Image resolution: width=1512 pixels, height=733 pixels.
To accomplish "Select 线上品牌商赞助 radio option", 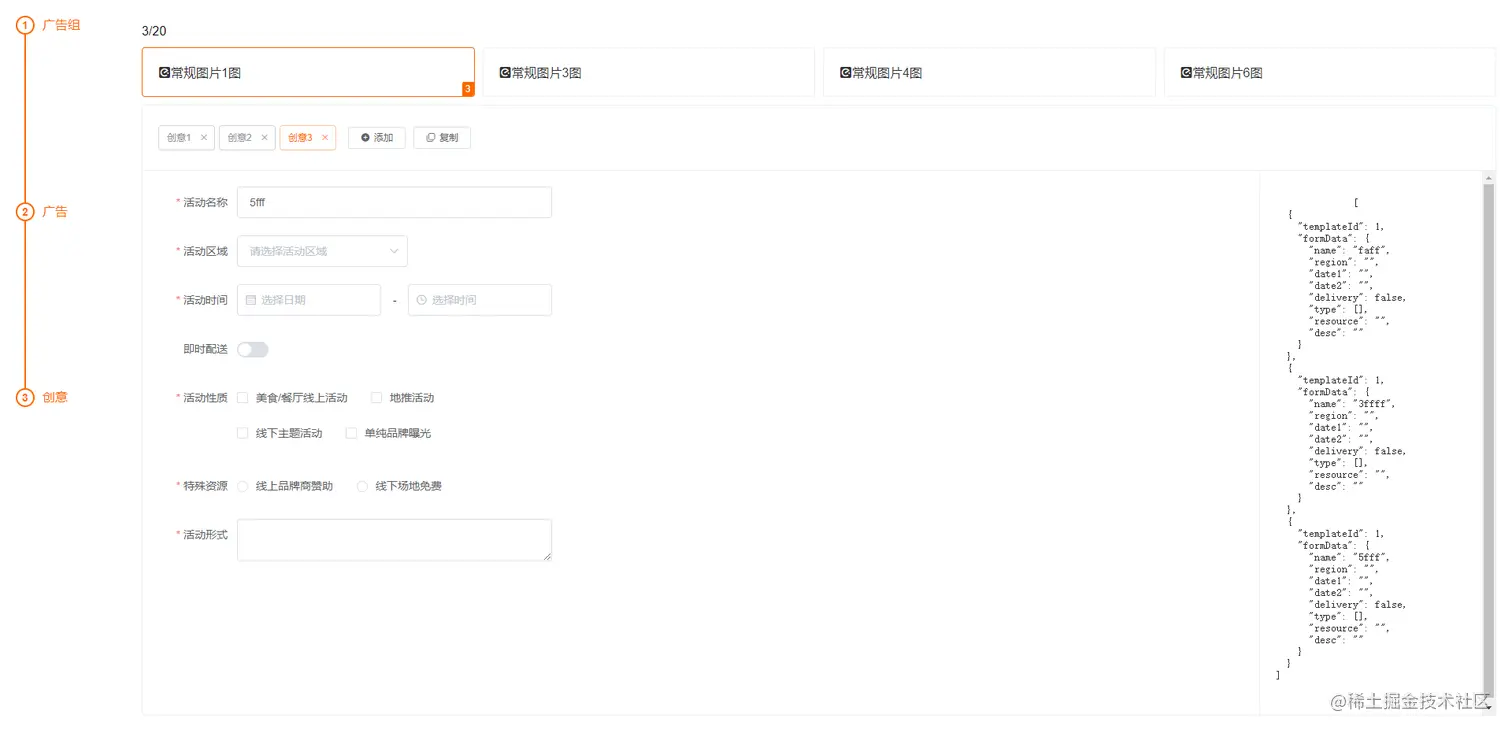I will click(243, 486).
